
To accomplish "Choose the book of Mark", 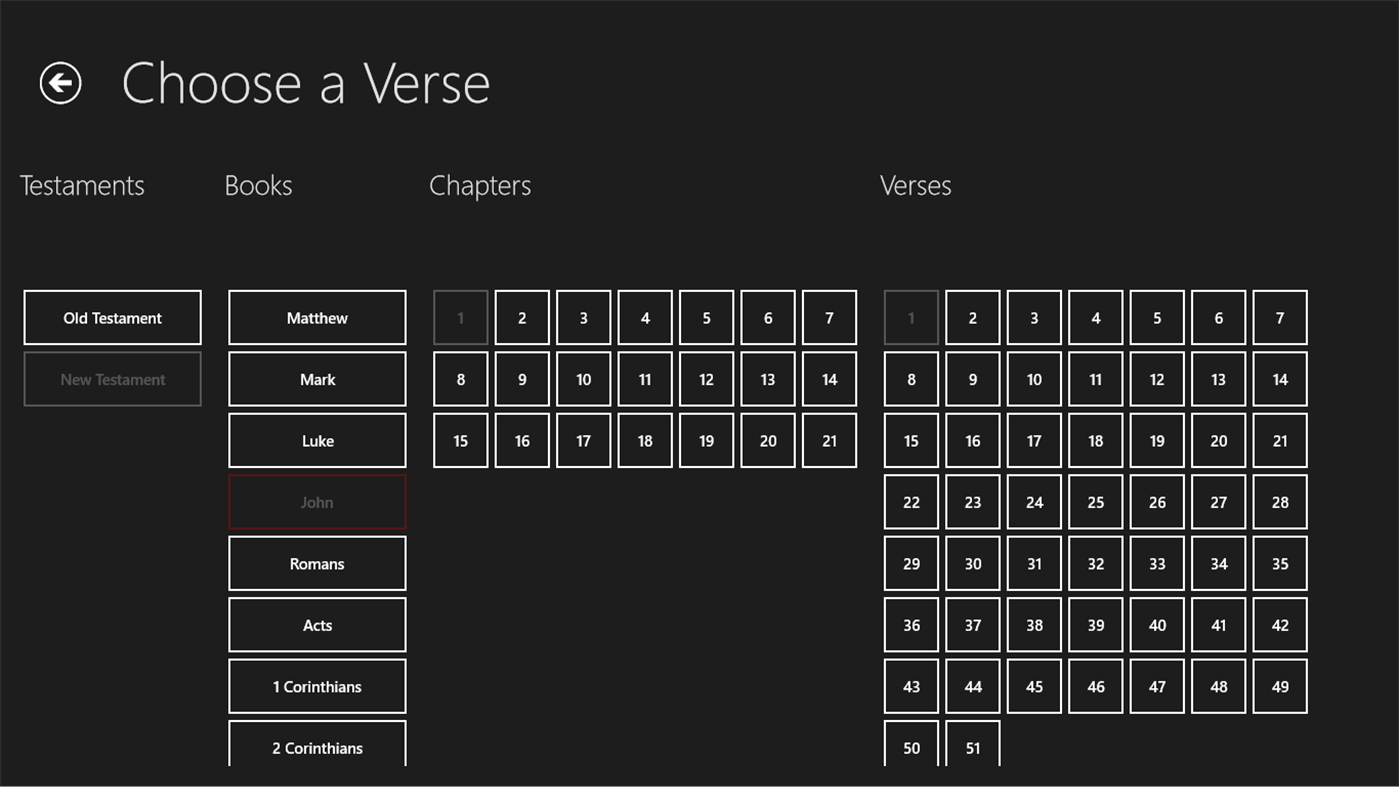I will click(317, 378).
